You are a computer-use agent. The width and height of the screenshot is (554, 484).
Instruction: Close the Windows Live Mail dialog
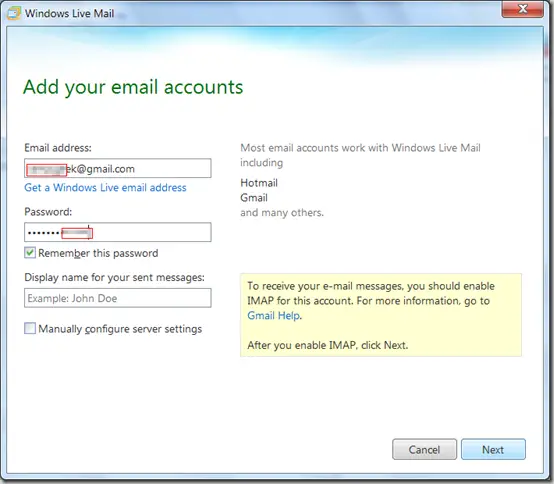click(x=523, y=8)
